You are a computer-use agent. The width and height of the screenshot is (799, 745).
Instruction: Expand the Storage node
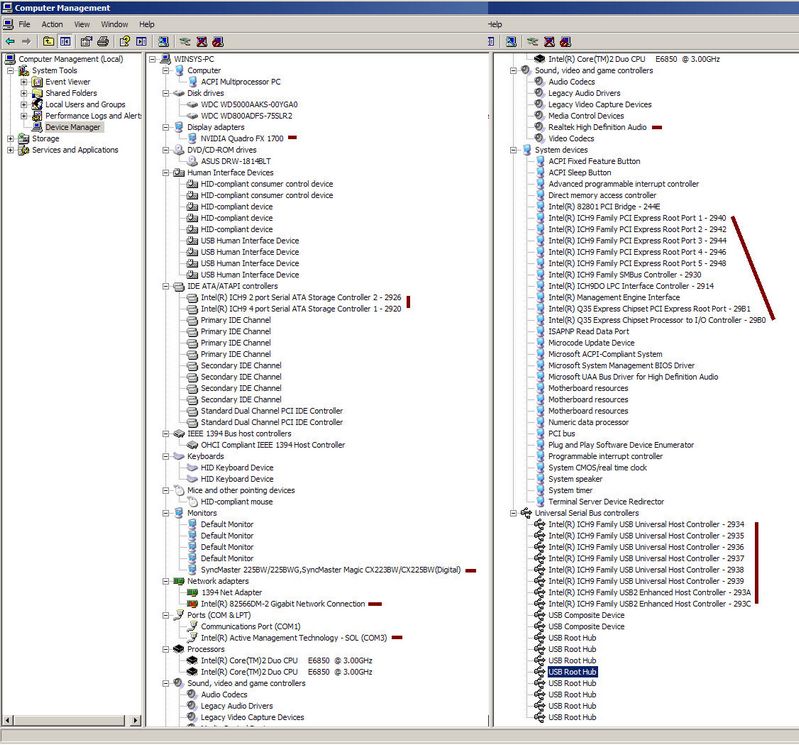[11, 138]
